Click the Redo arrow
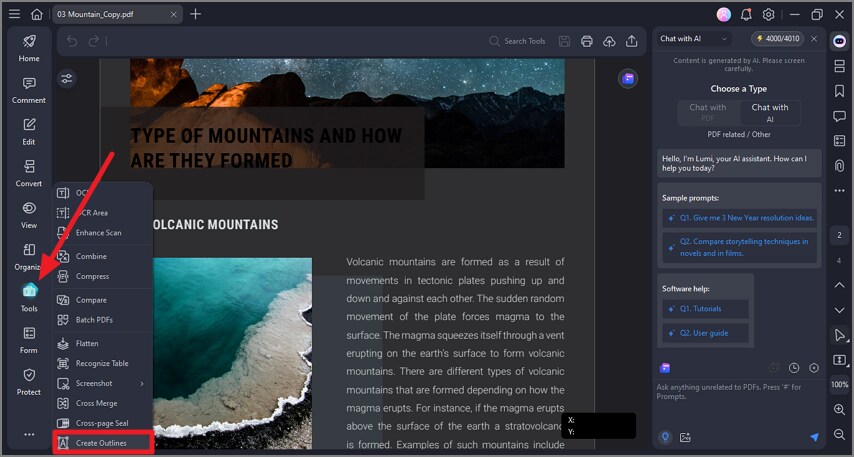Screen dimensions: 854x457 click(x=94, y=41)
